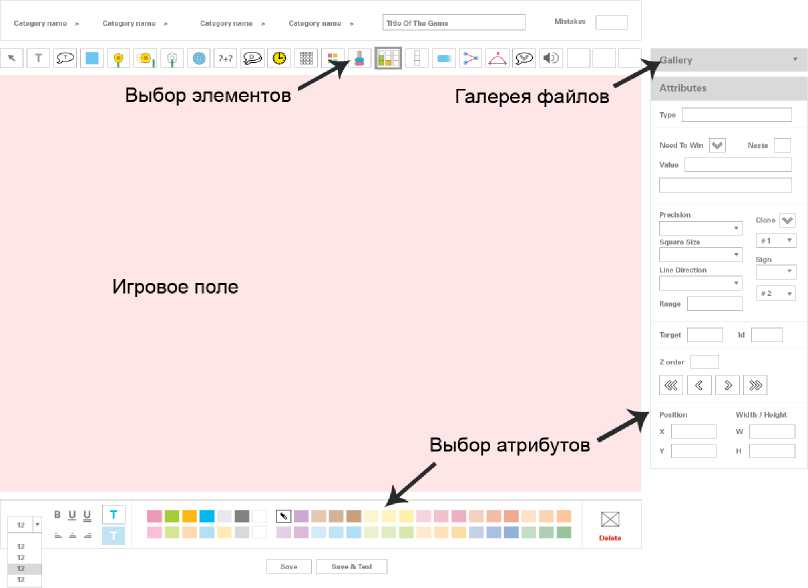Image resolution: width=808 pixels, height=588 pixels.
Task: Pick the bright green color swatch
Action: pyautogui.click(x=172, y=516)
